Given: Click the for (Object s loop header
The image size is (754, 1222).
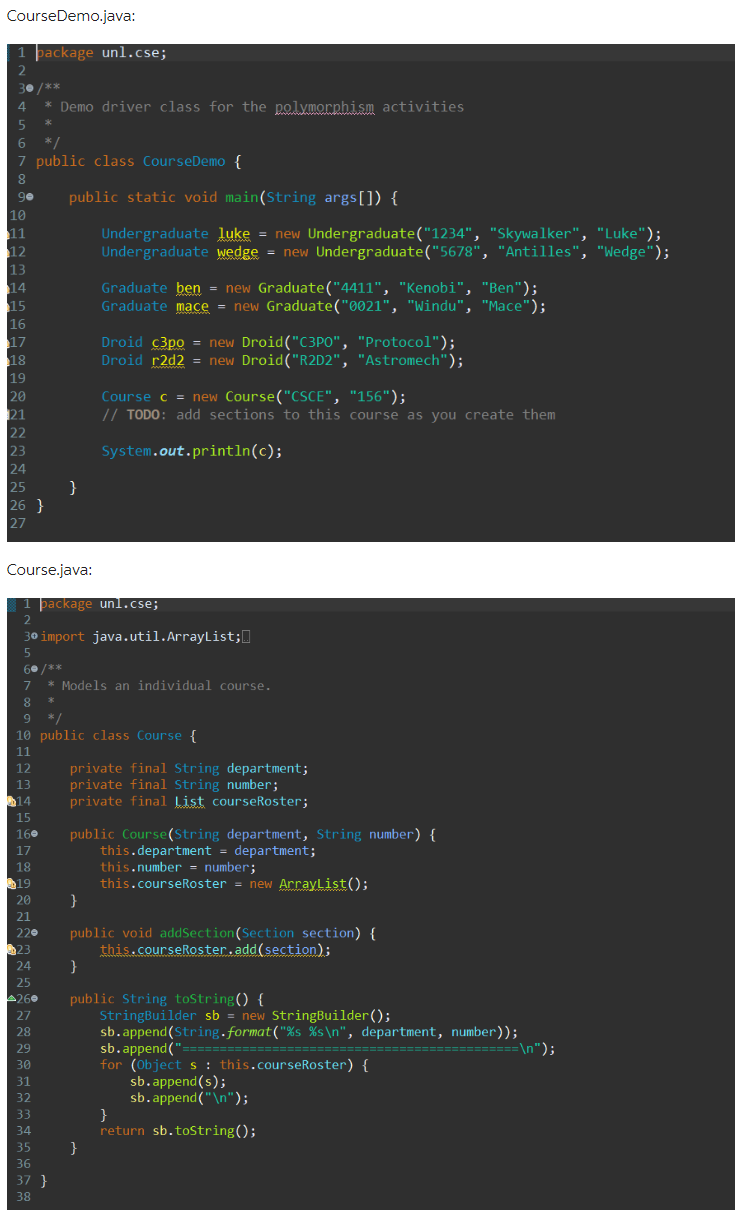Looking at the screenshot, I should 234,1064.
